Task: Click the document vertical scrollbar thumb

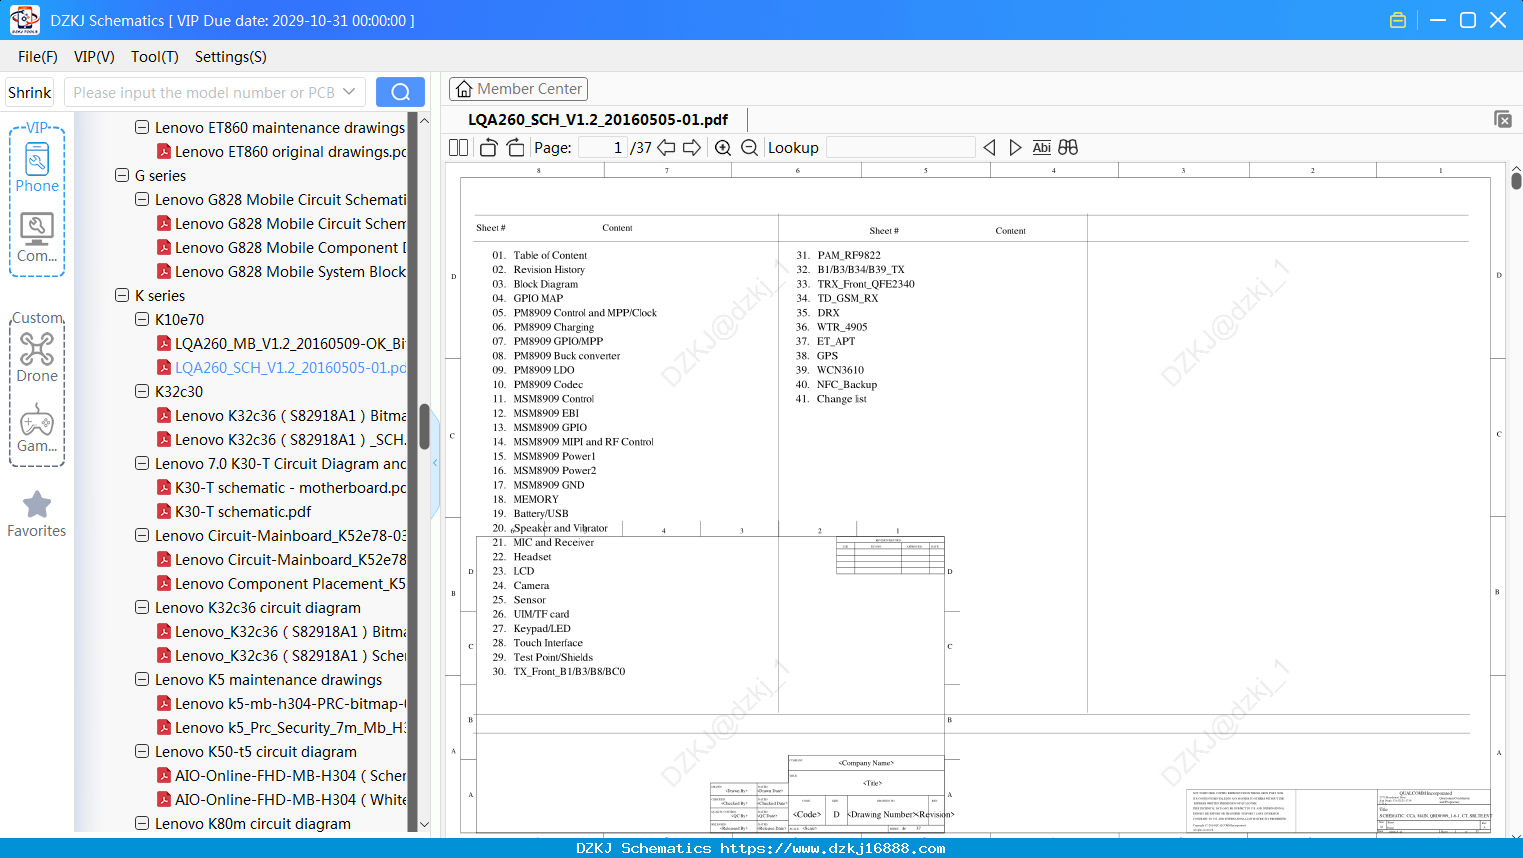Action: point(1516,180)
